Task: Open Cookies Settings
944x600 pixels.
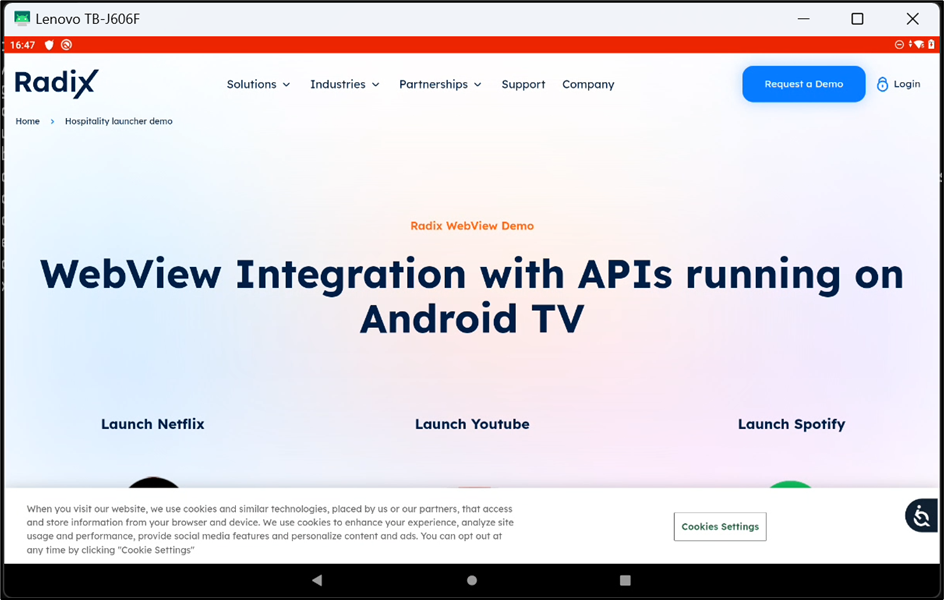Action: coord(720,527)
